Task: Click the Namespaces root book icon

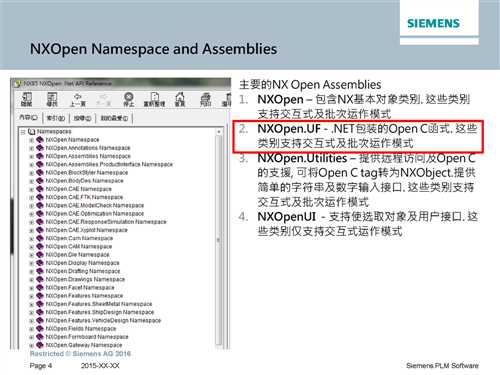Action: pos(32,132)
